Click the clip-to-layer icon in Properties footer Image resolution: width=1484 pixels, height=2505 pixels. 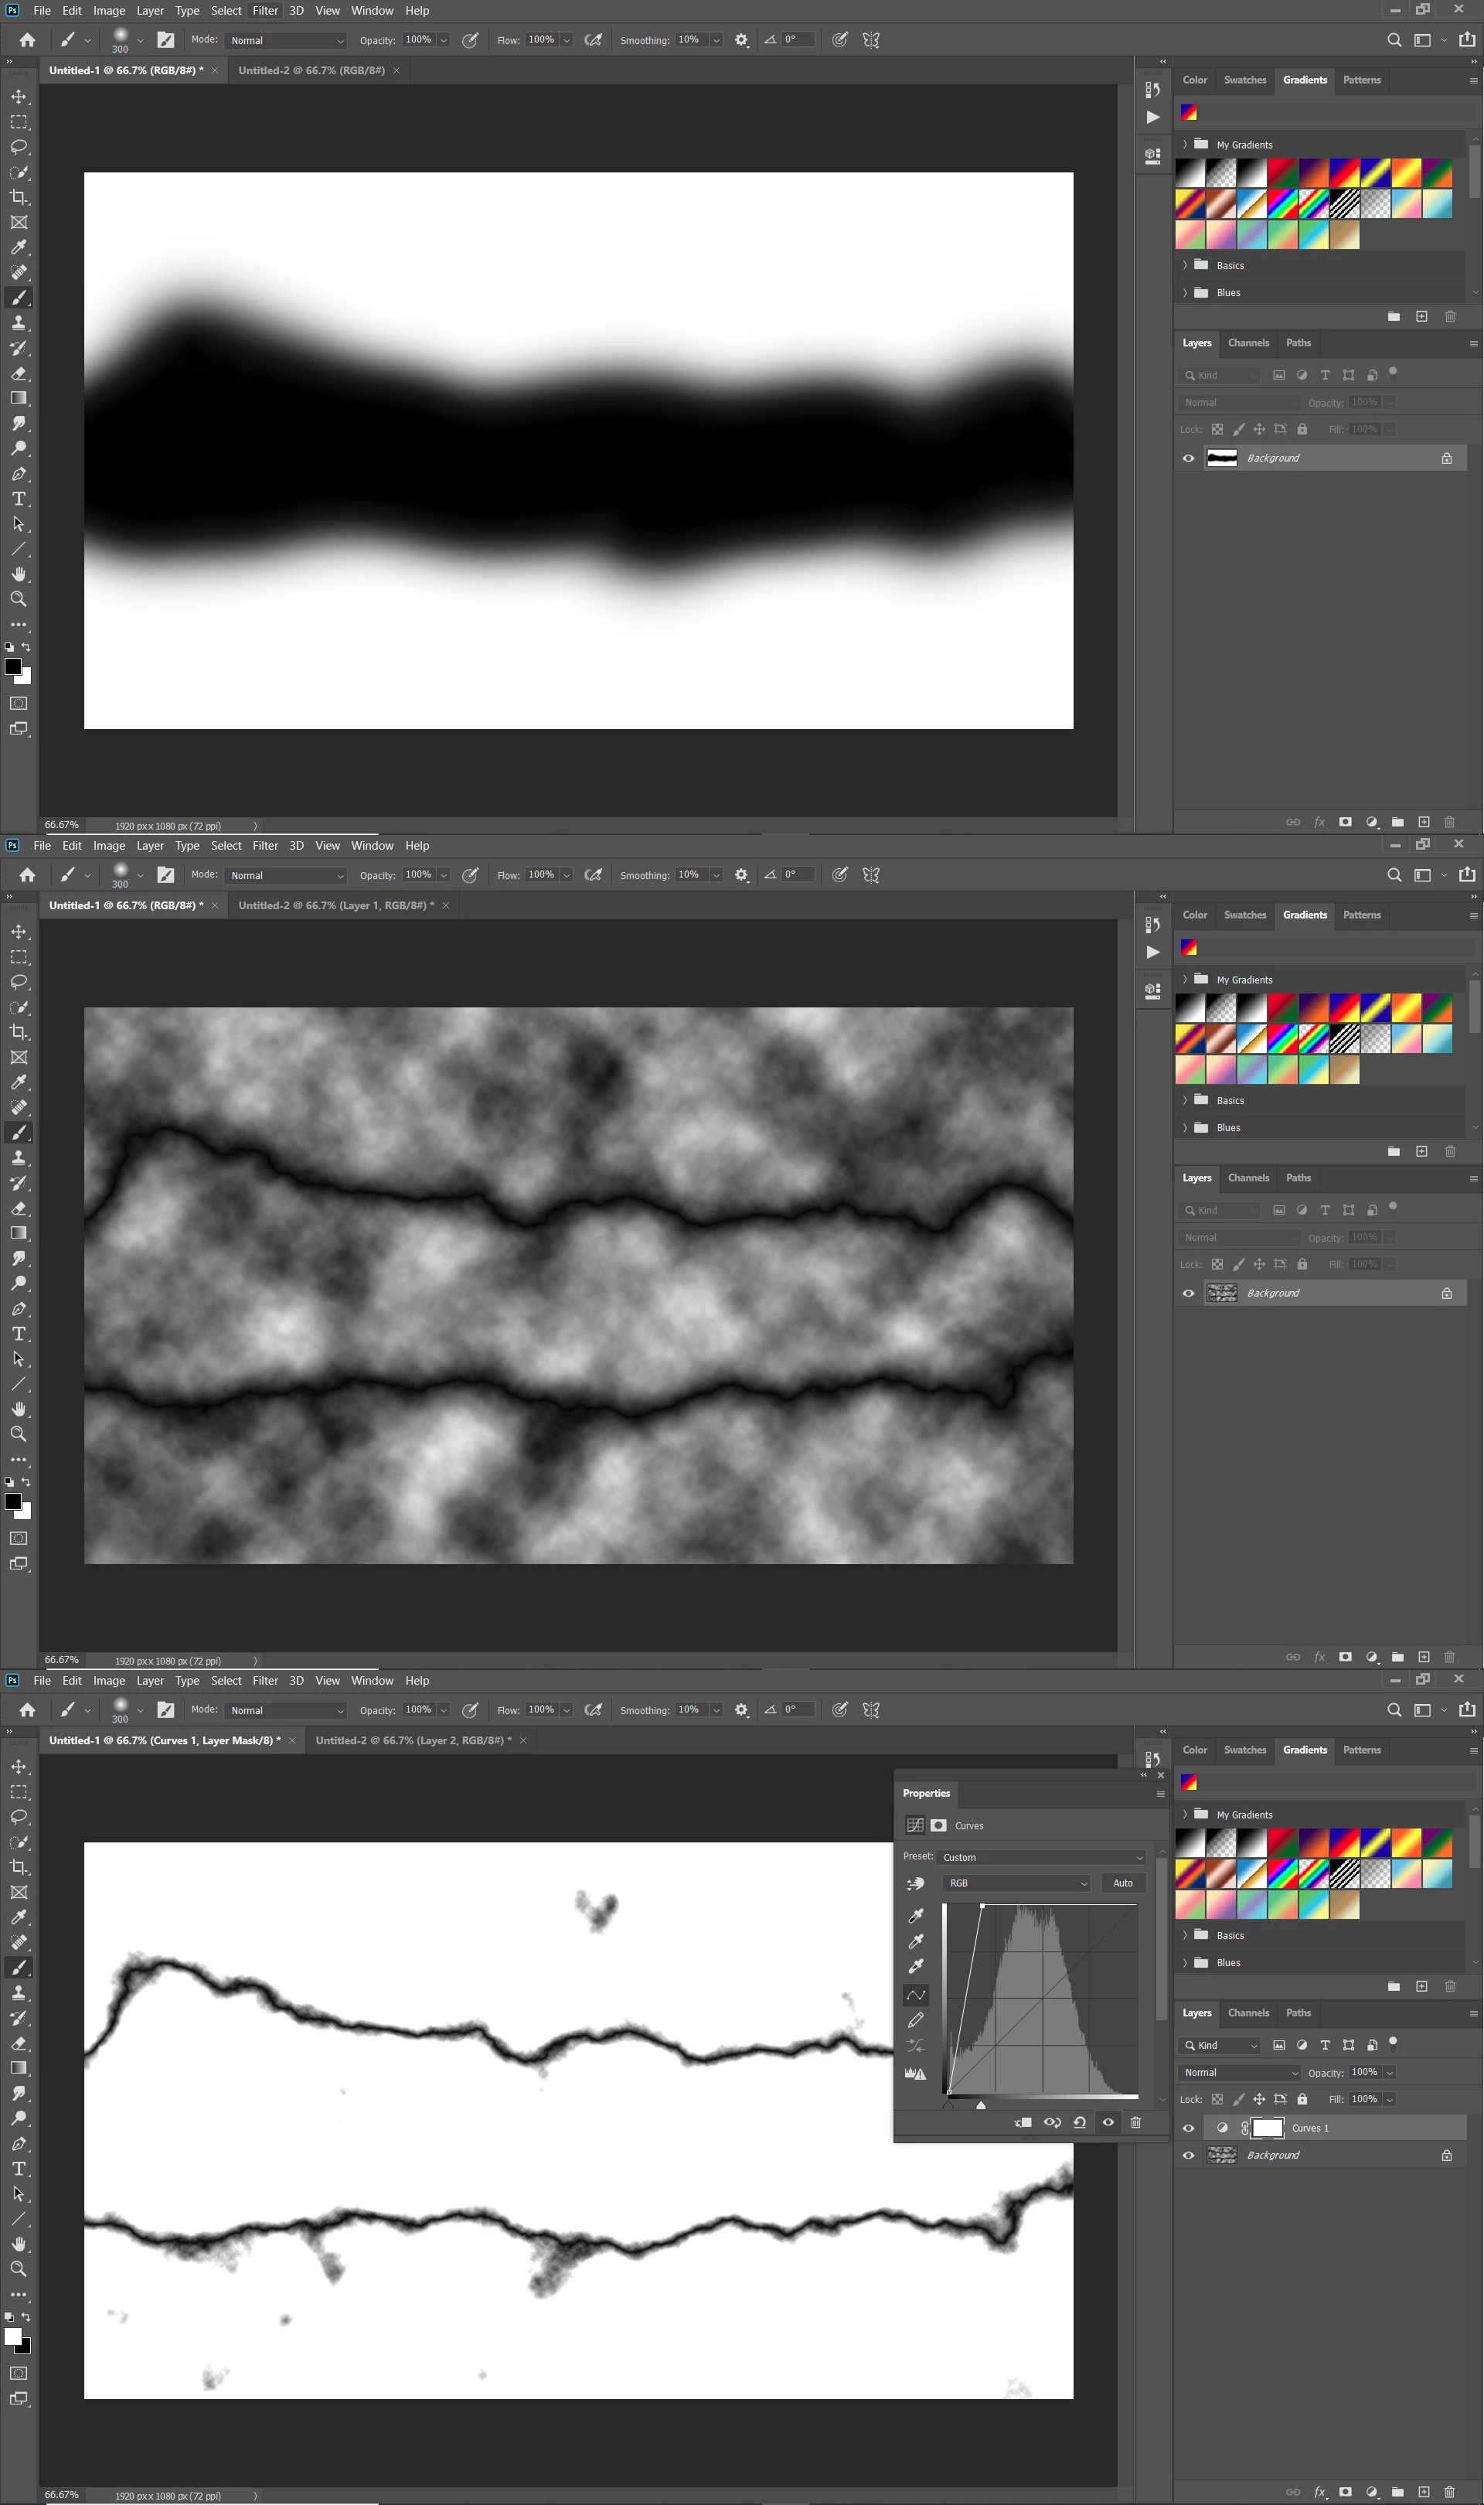[x=1023, y=2122]
